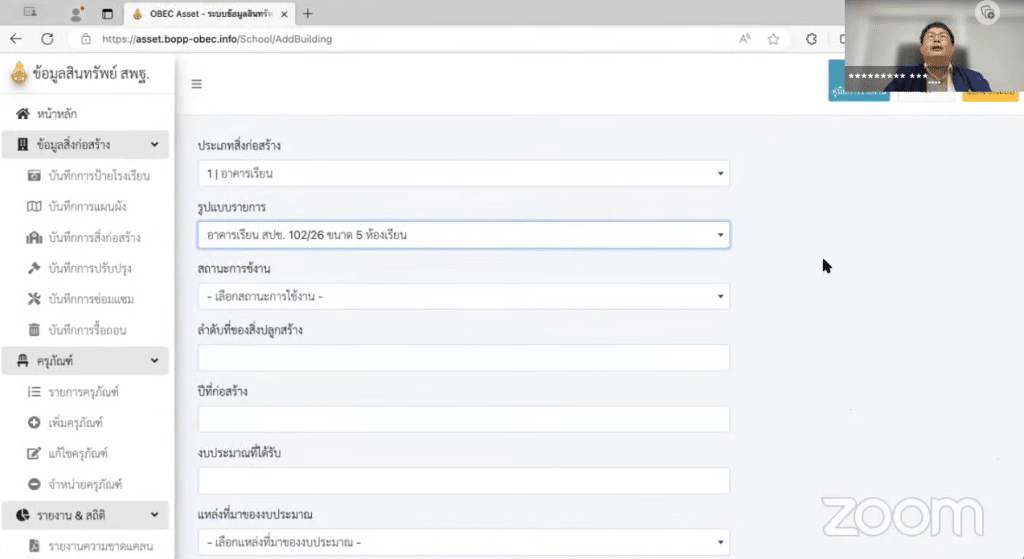Open แก้ไขครุภัณฑ์ link
The width and height of the screenshot is (1024, 559).
click(78, 453)
